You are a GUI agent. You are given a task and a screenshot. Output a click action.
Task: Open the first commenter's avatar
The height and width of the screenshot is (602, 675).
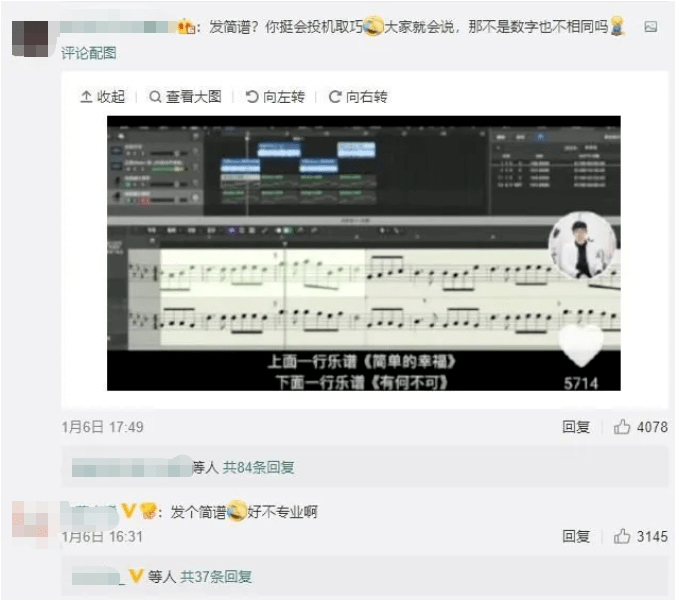point(30,39)
